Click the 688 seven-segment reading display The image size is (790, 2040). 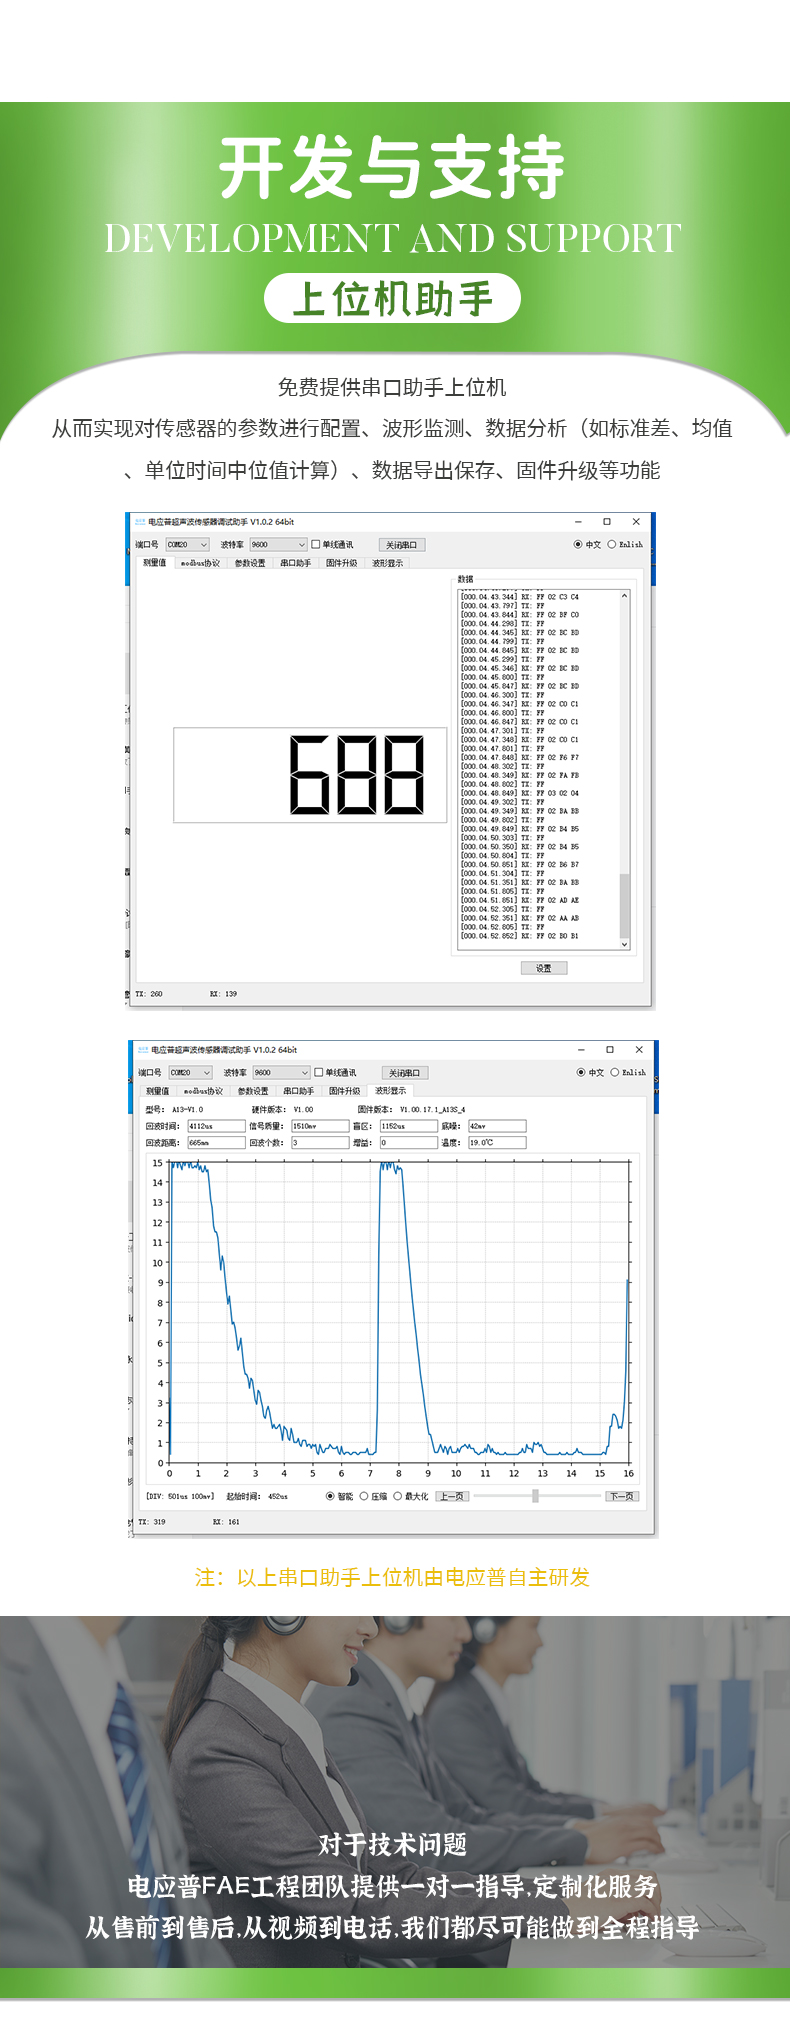pyautogui.click(x=311, y=775)
